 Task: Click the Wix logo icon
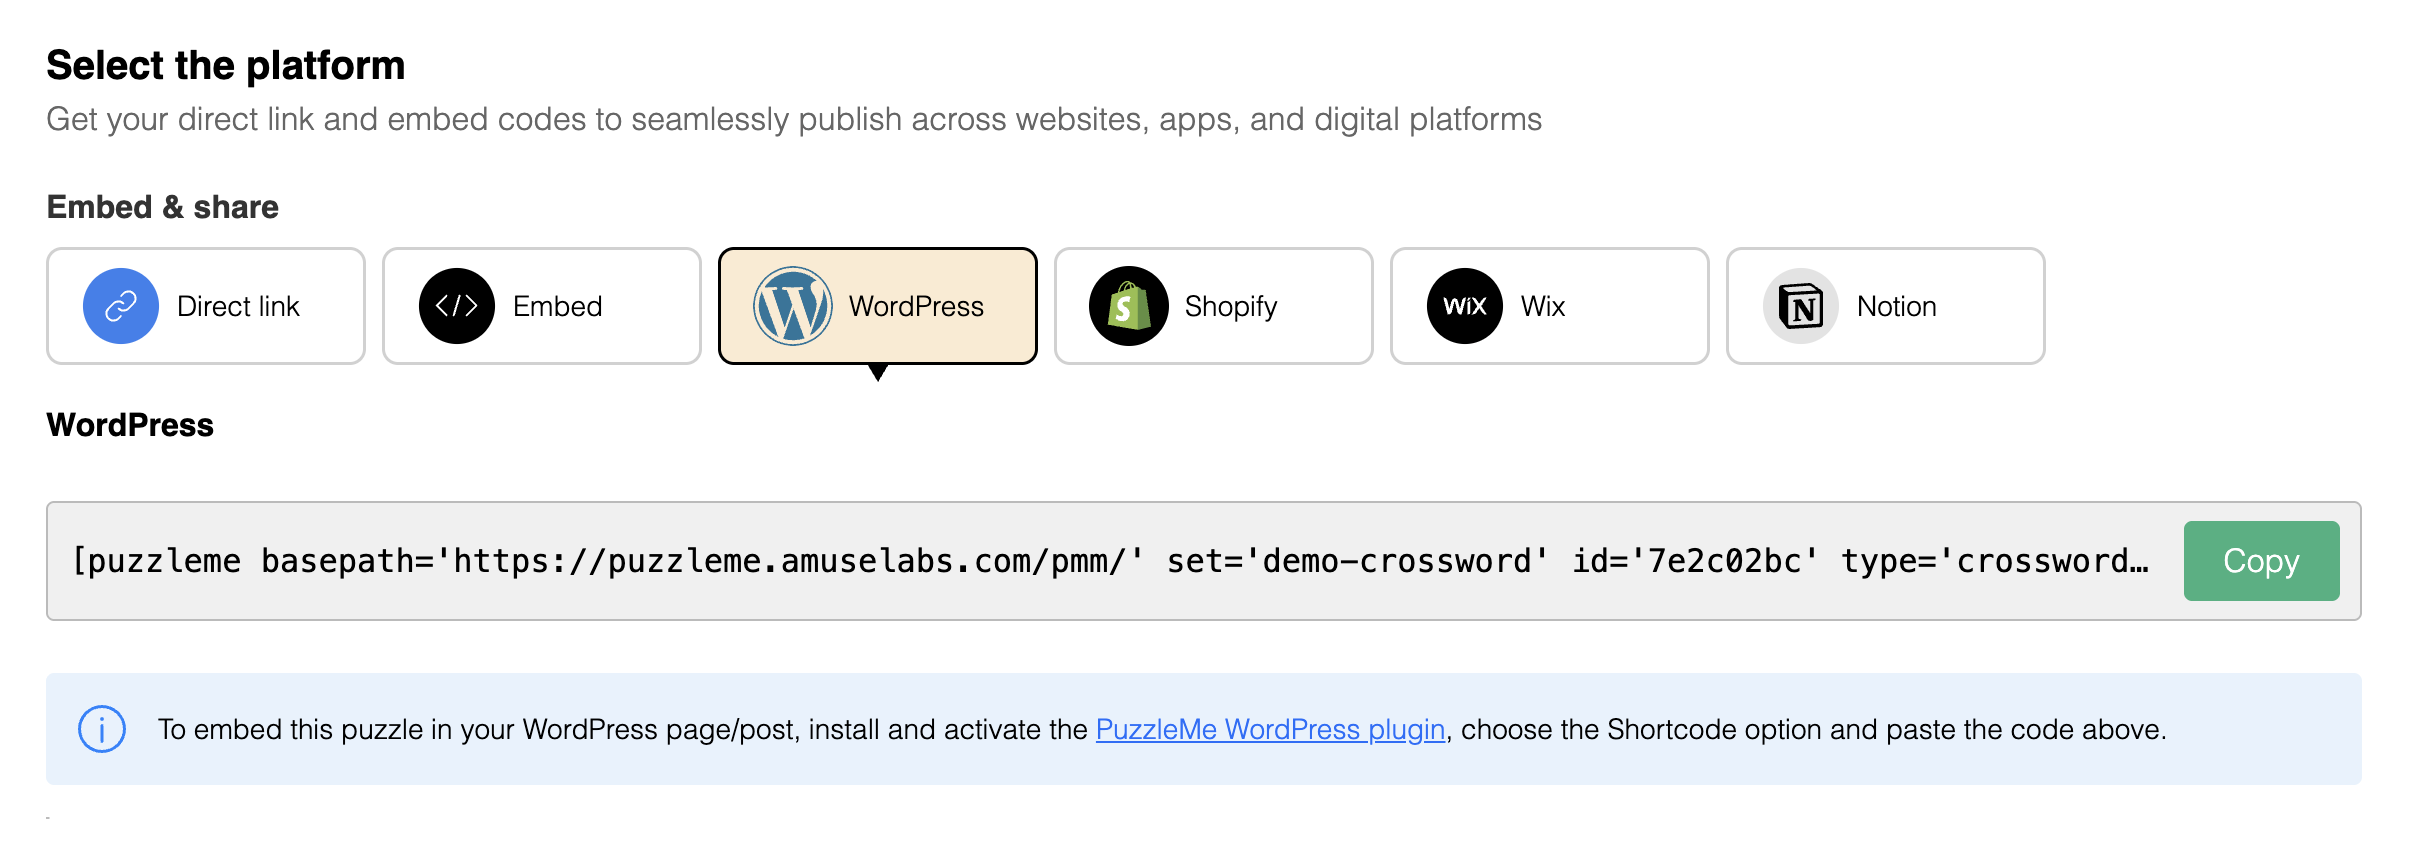[x=1465, y=306]
